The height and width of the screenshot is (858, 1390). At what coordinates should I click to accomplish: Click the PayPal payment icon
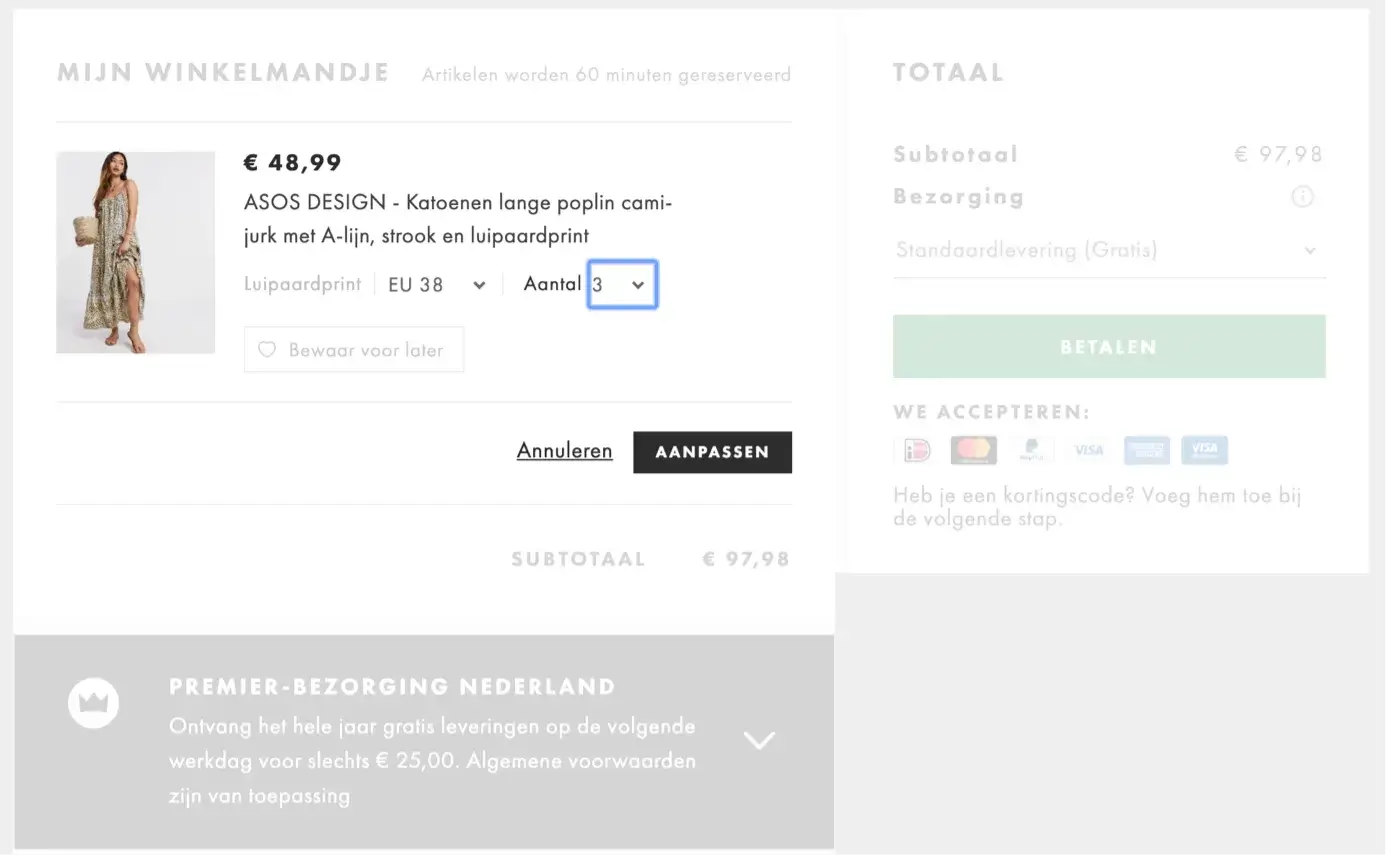pyautogui.click(x=1031, y=451)
